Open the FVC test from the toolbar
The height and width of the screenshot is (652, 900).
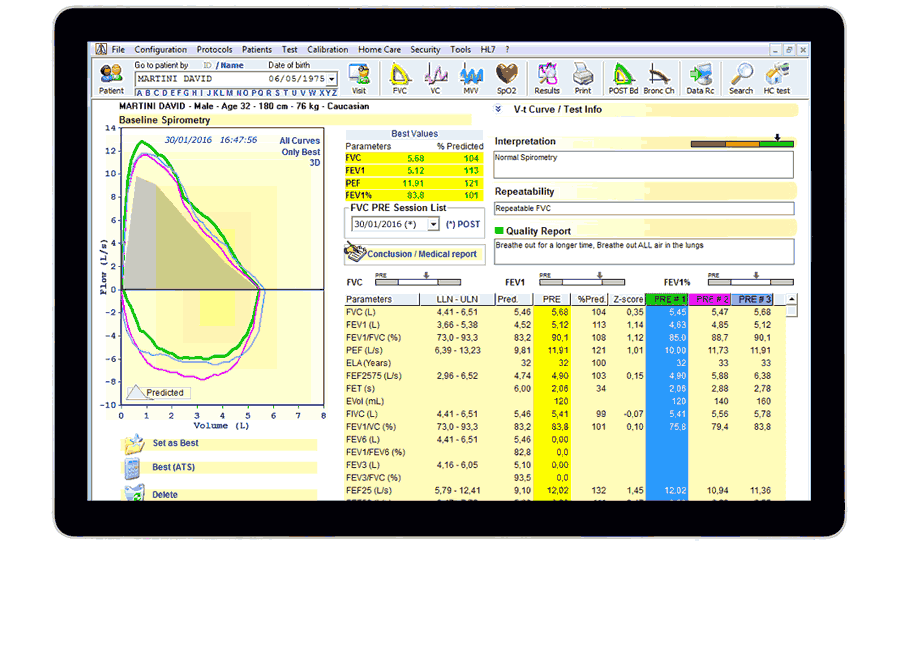[x=400, y=77]
